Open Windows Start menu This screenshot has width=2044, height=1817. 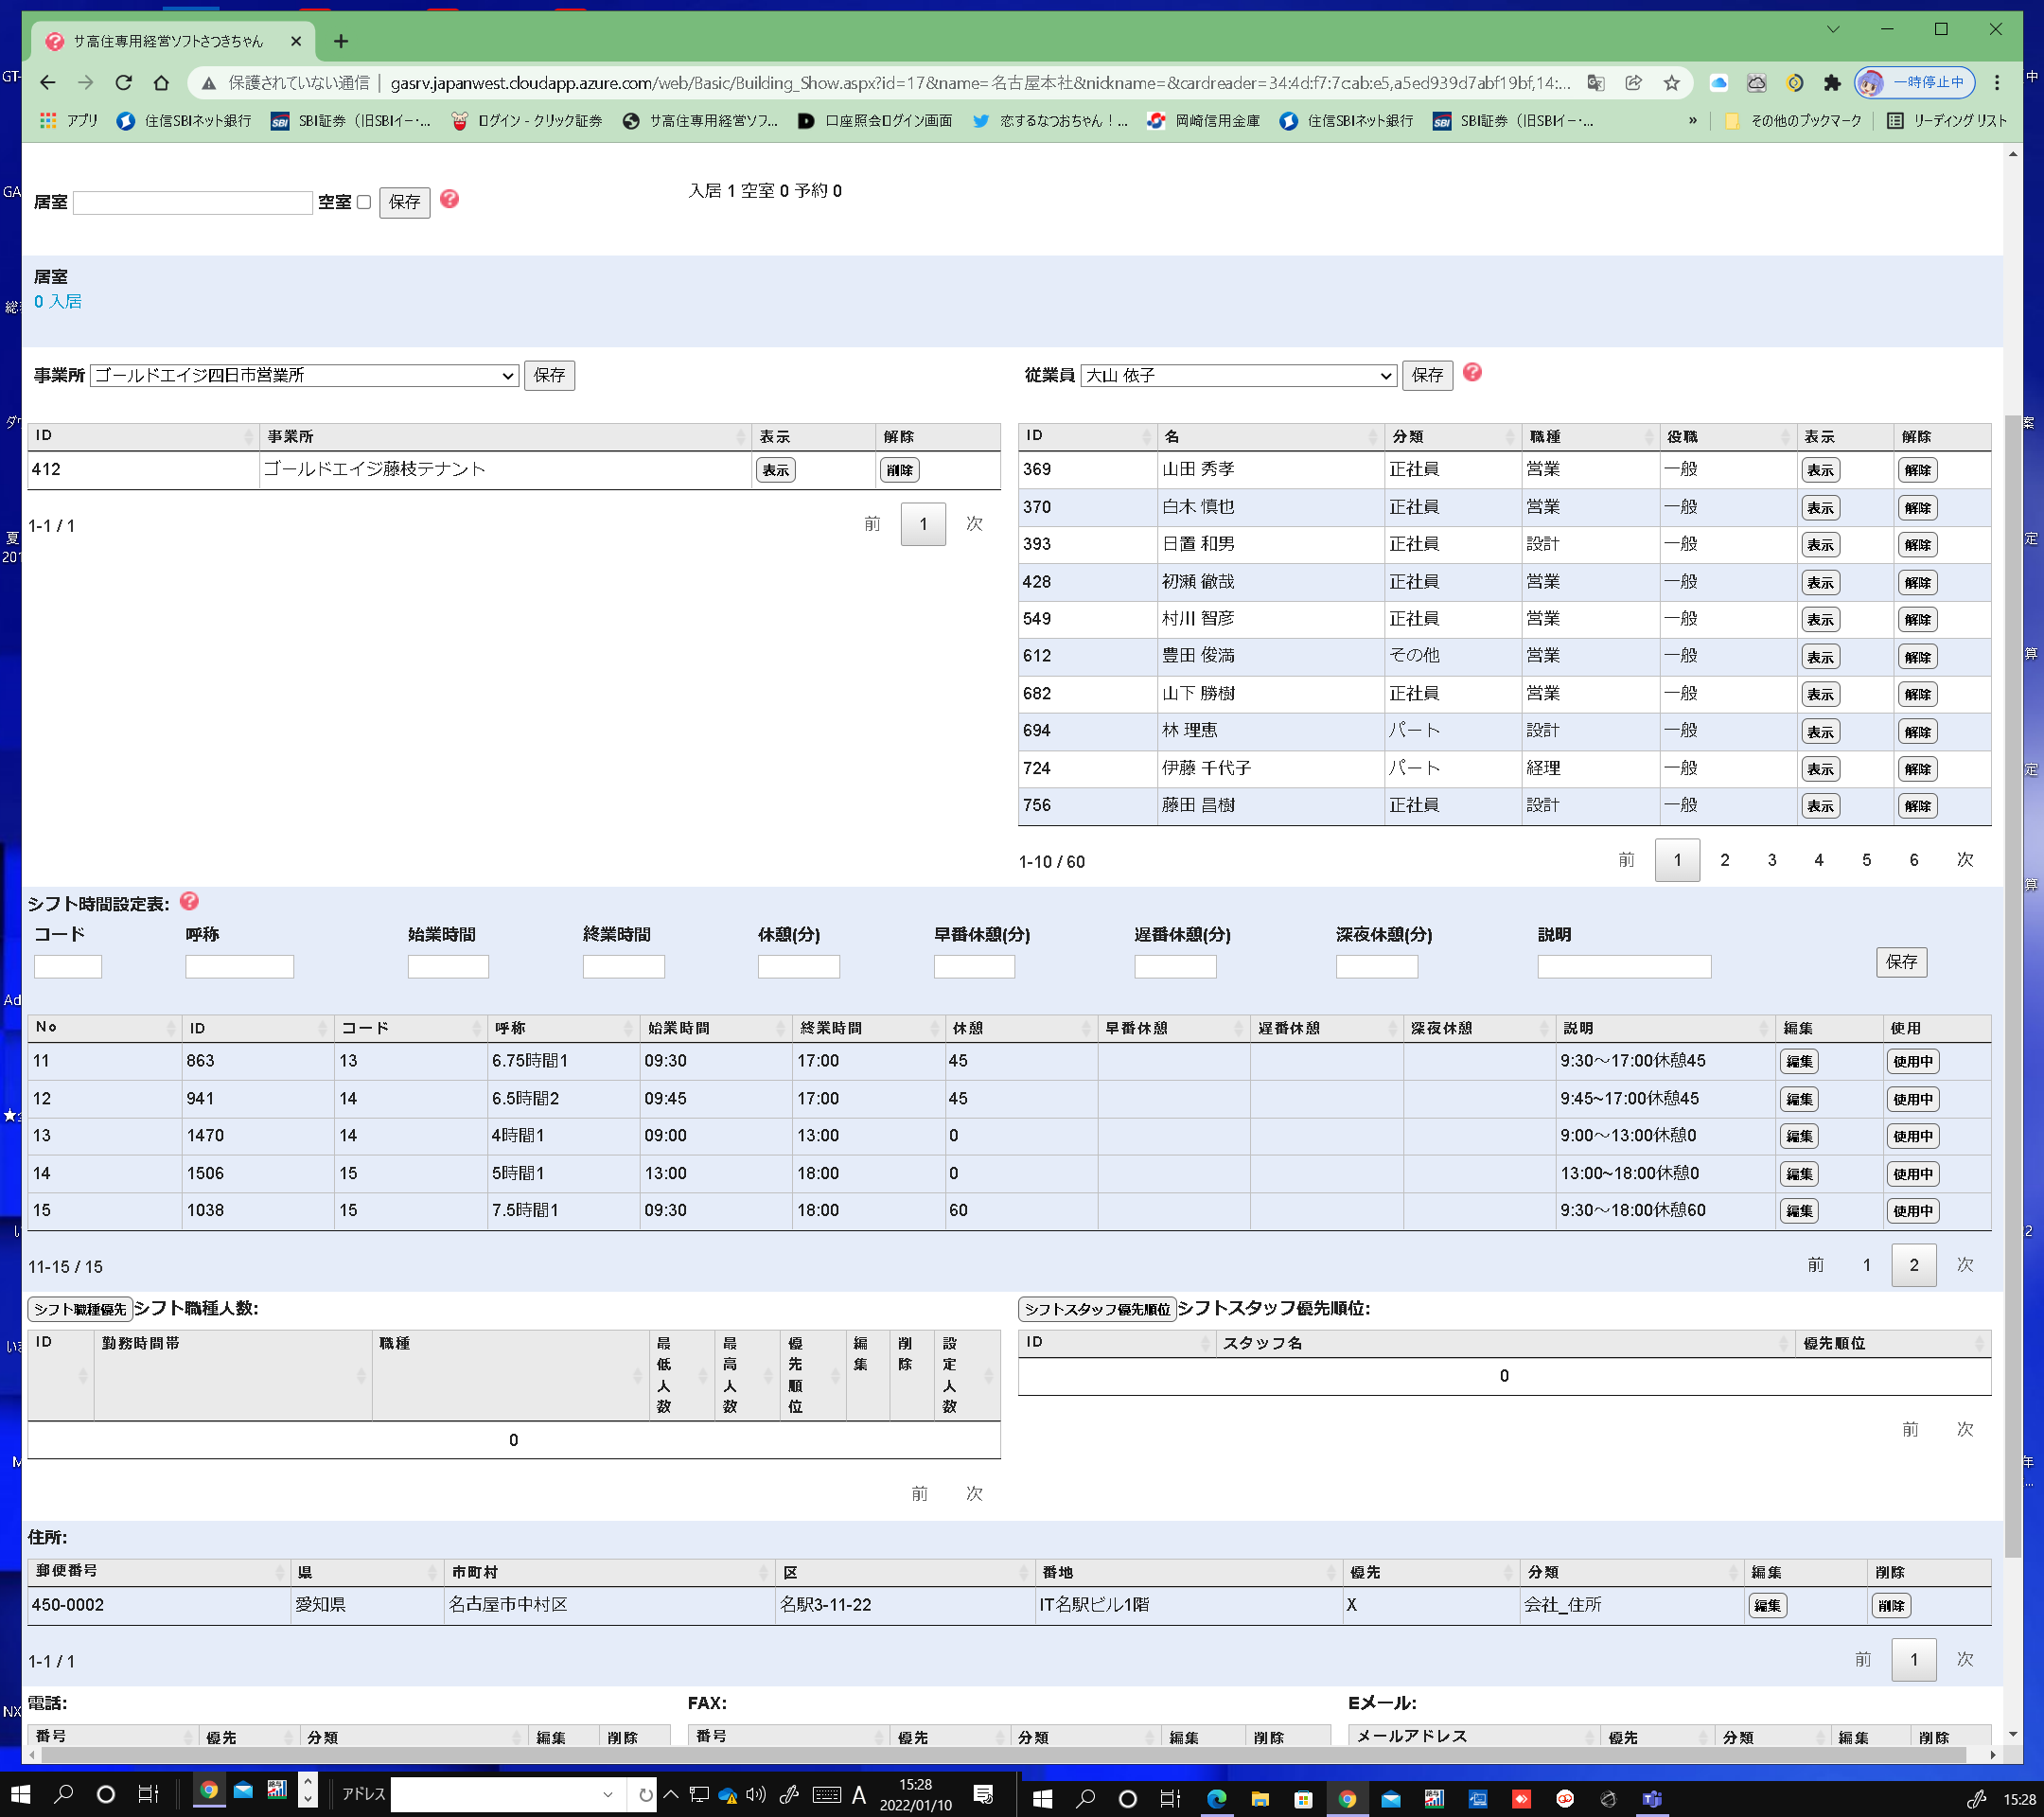[x=20, y=1795]
